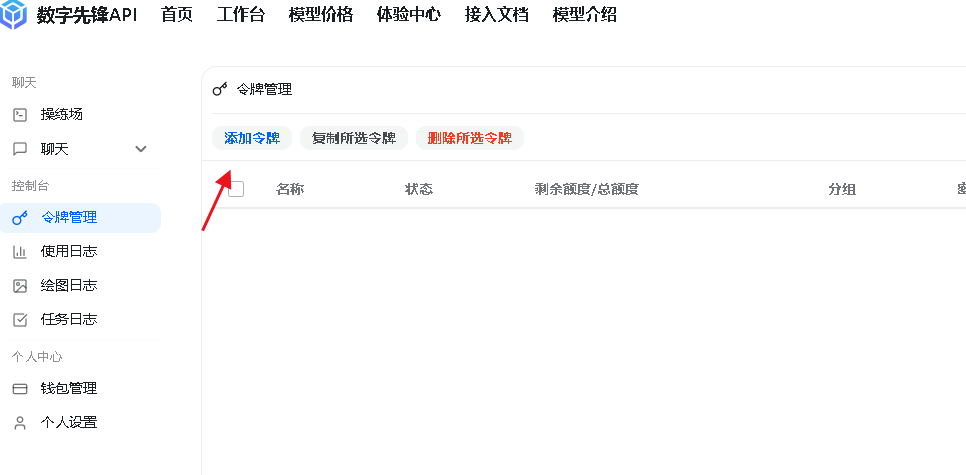Click the key icon beside 令牌管理 sidebar item
Viewport: 966px width, 475px height.
click(x=20, y=218)
